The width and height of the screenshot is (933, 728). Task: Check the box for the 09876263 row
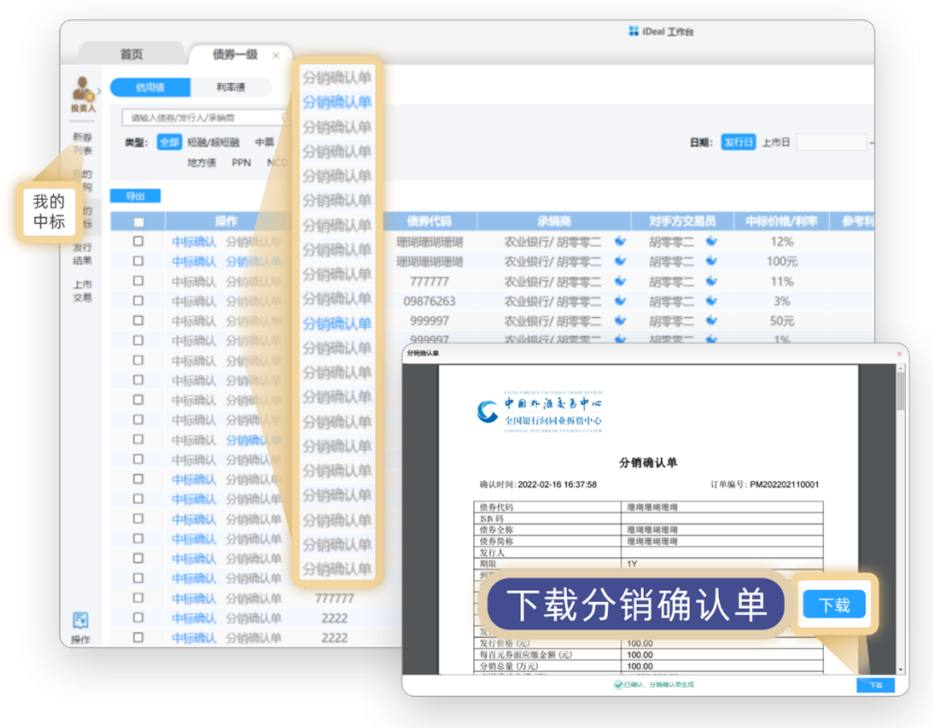pos(138,301)
